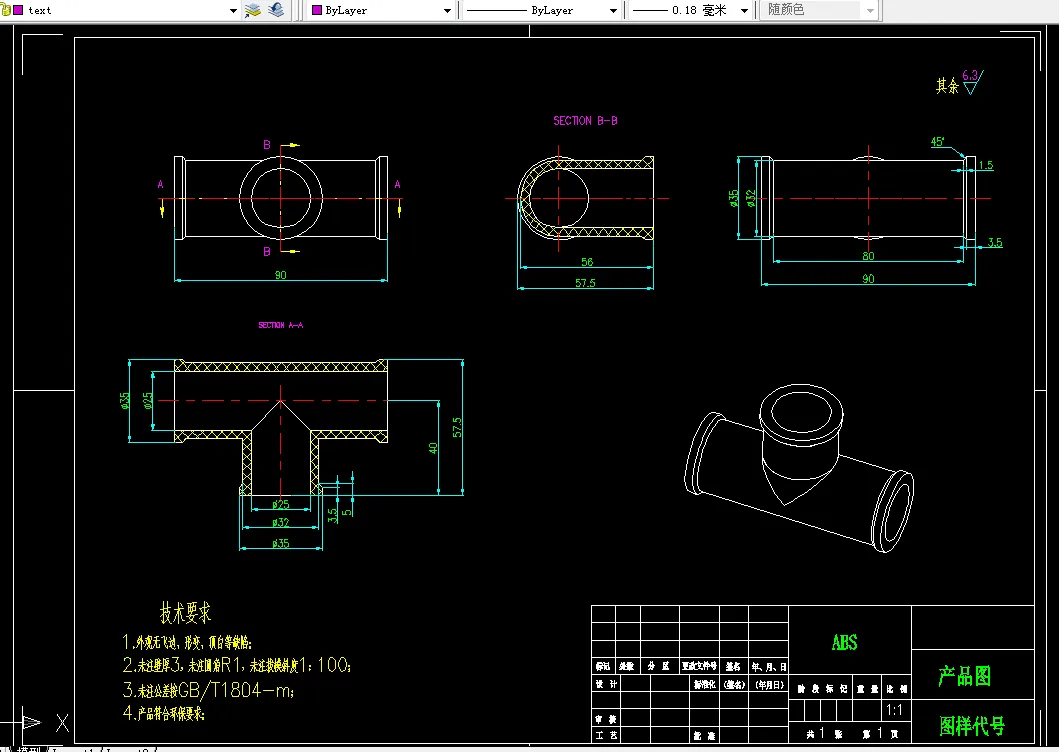The height and width of the screenshot is (752, 1059).
Task: Select the 图样代号 title block cell
Action: click(x=971, y=726)
